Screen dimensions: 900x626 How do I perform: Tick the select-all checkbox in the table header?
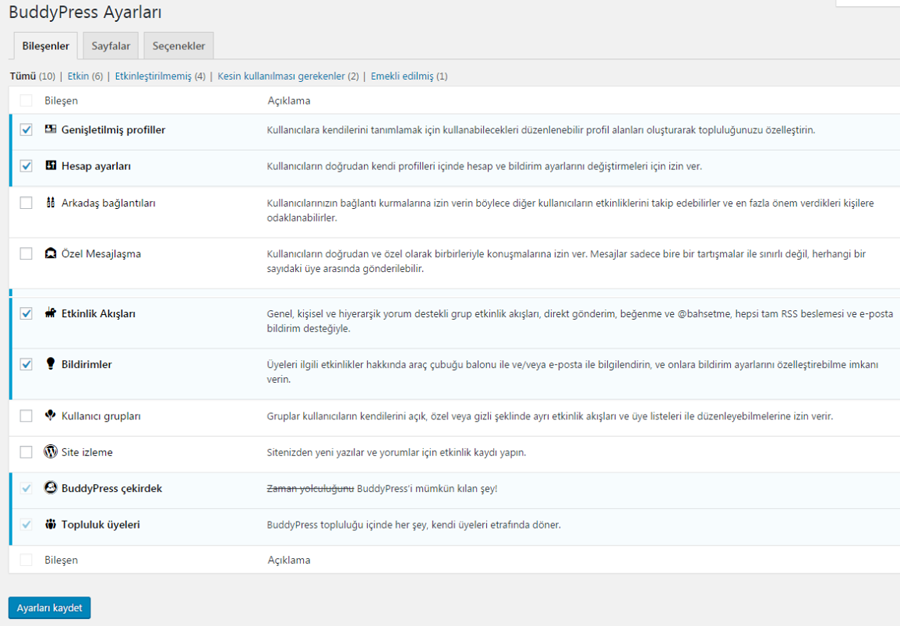click(26, 100)
